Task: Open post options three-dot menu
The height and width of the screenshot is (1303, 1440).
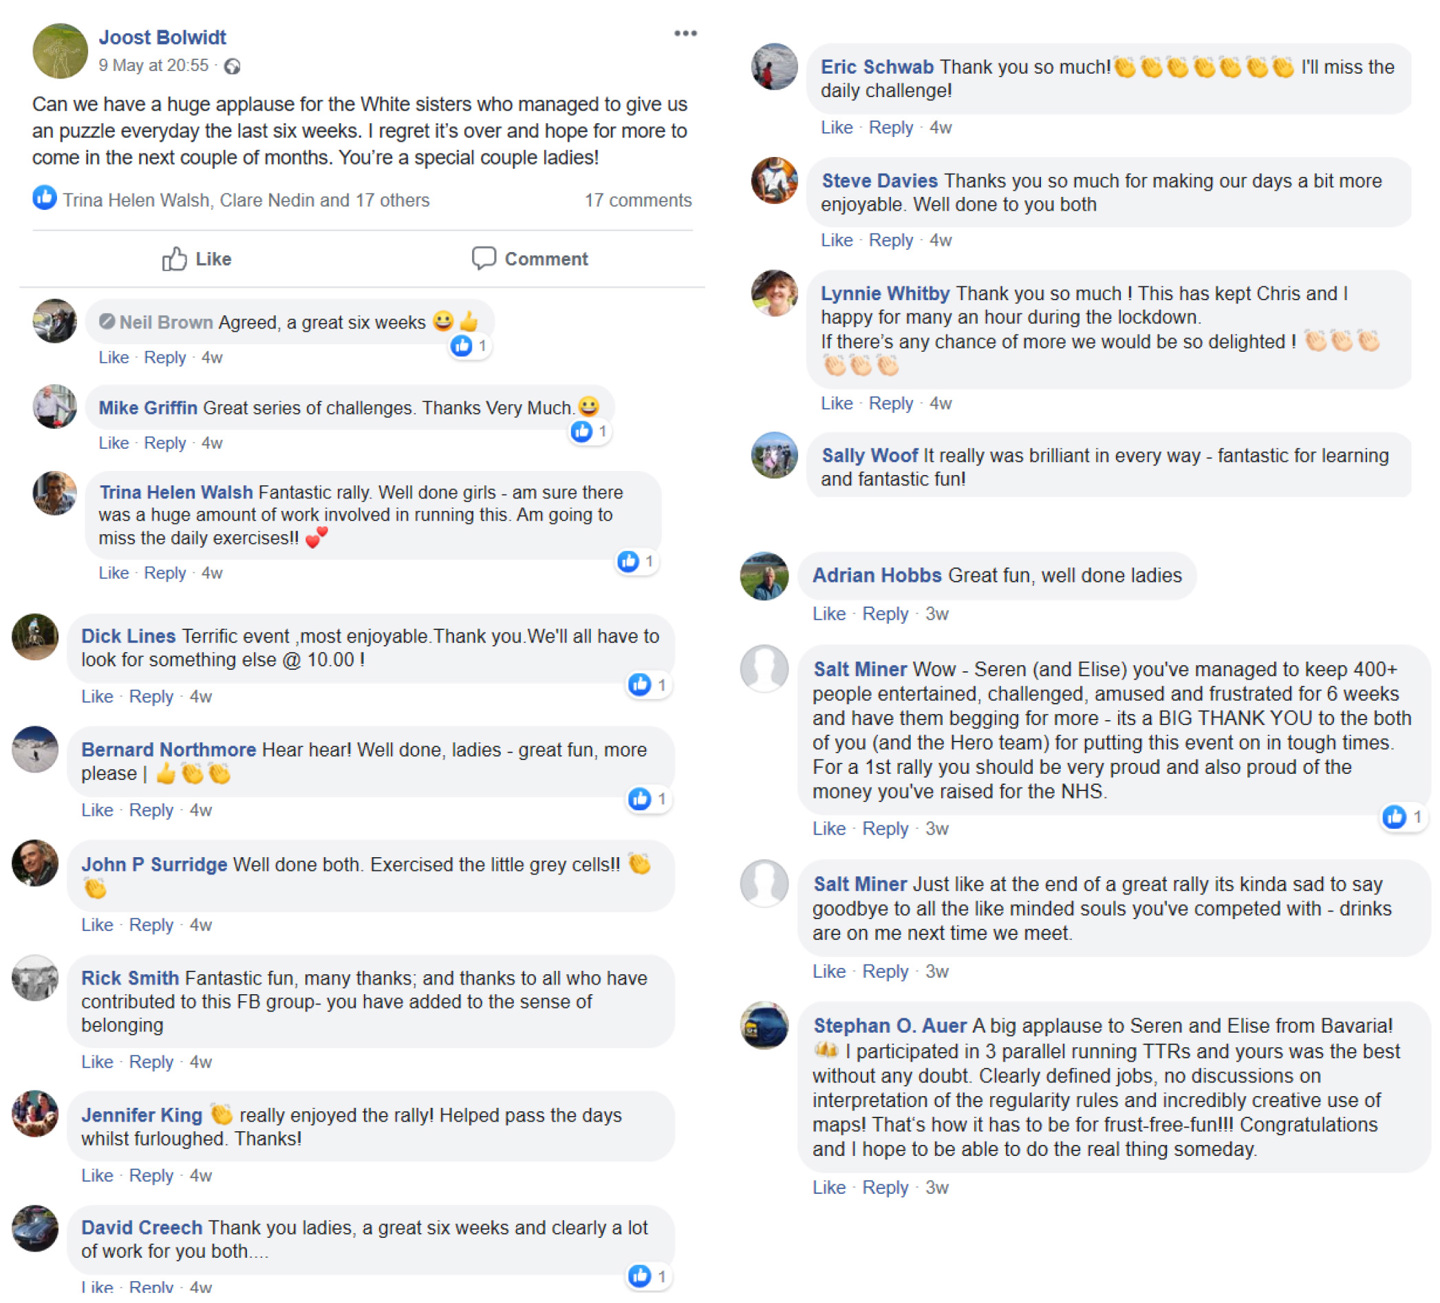Action: [685, 34]
